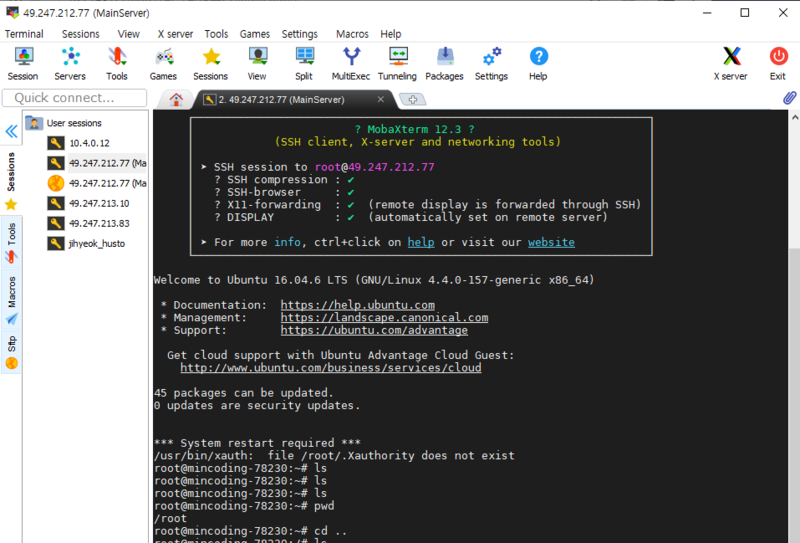Open the Sftp sidebar vertical tab
Viewport: 800px width, 543px height.
coord(11,352)
